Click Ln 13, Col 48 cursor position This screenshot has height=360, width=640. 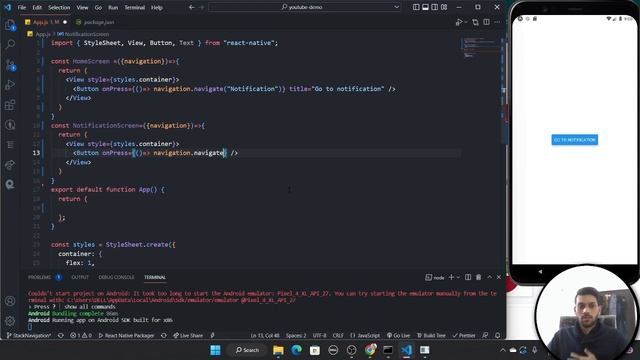click(265, 336)
